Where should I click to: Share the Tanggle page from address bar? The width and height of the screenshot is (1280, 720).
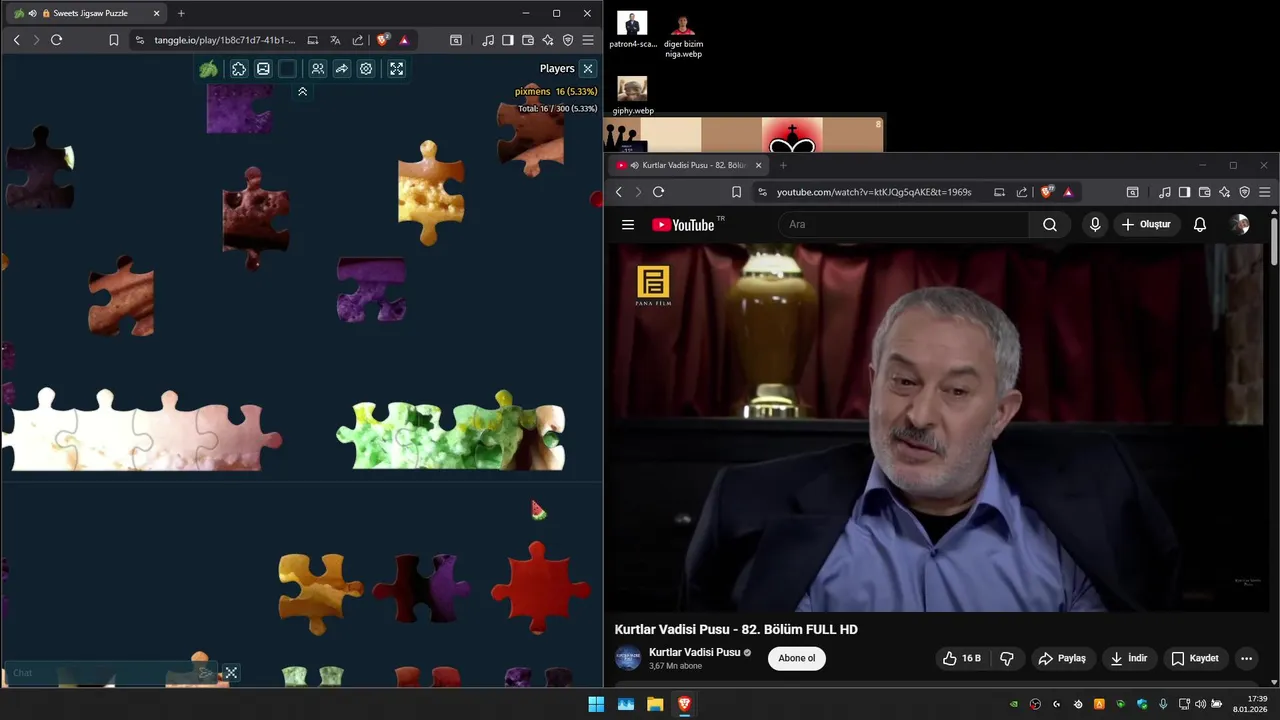point(358,40)
